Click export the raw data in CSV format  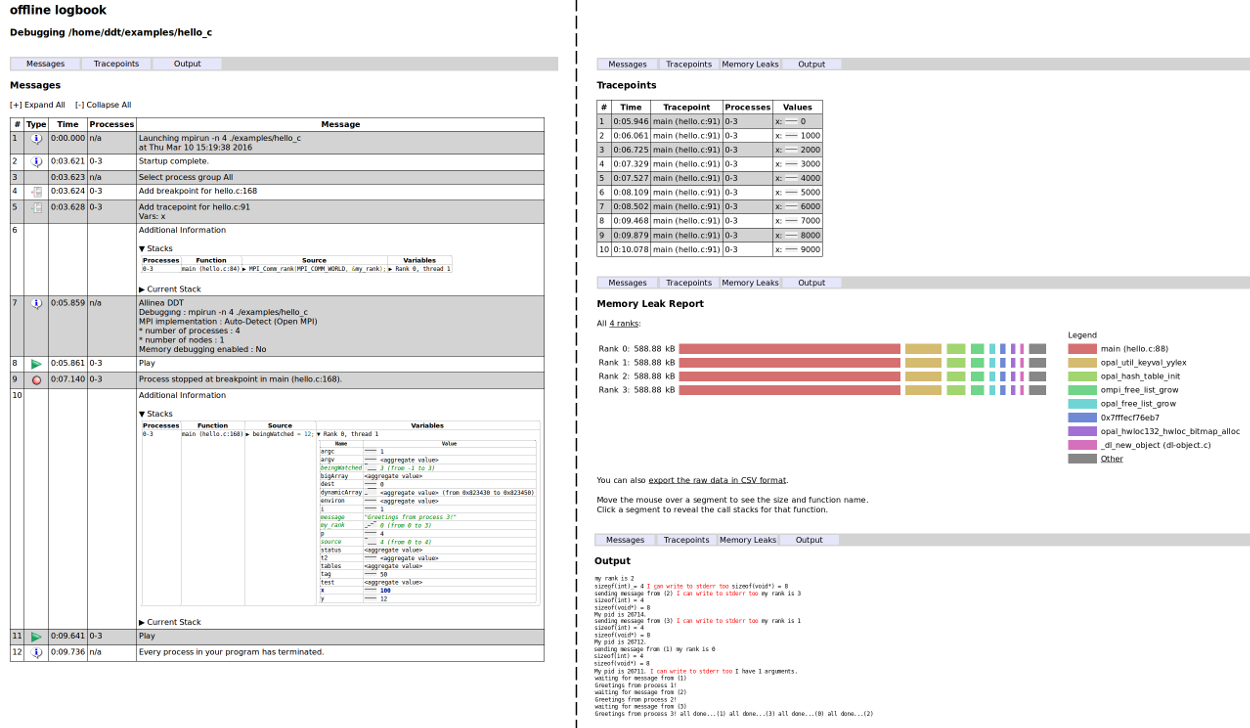(717, 480)
